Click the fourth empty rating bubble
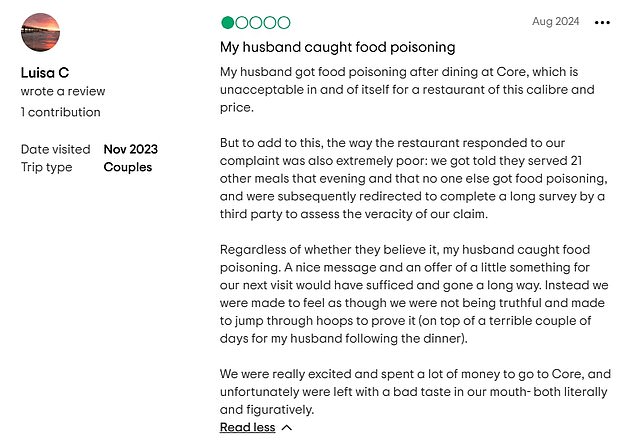 click(x=270, y=23)
